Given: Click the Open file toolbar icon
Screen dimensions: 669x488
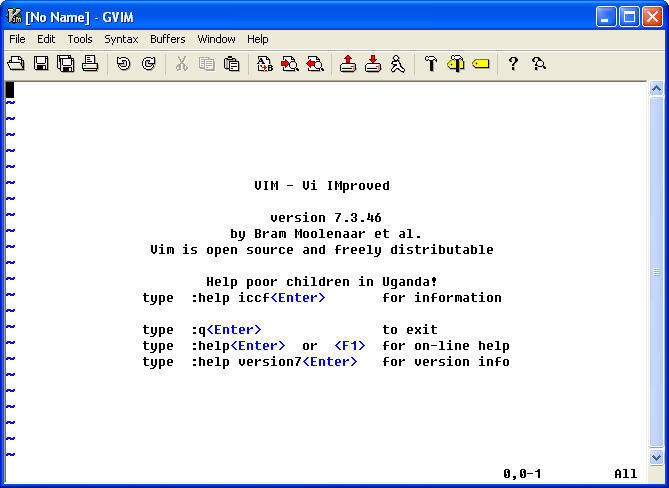Looking at the screenshot, I should (16, 64).
